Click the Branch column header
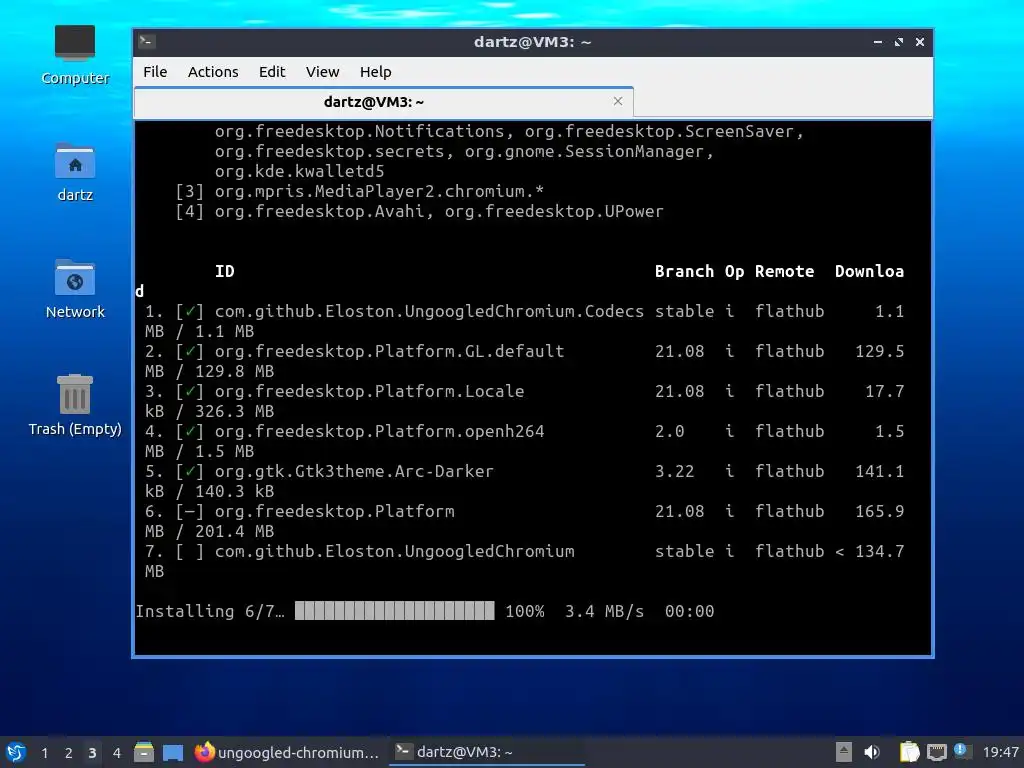This screenshot has height=768, width=1024. [684, 272]
